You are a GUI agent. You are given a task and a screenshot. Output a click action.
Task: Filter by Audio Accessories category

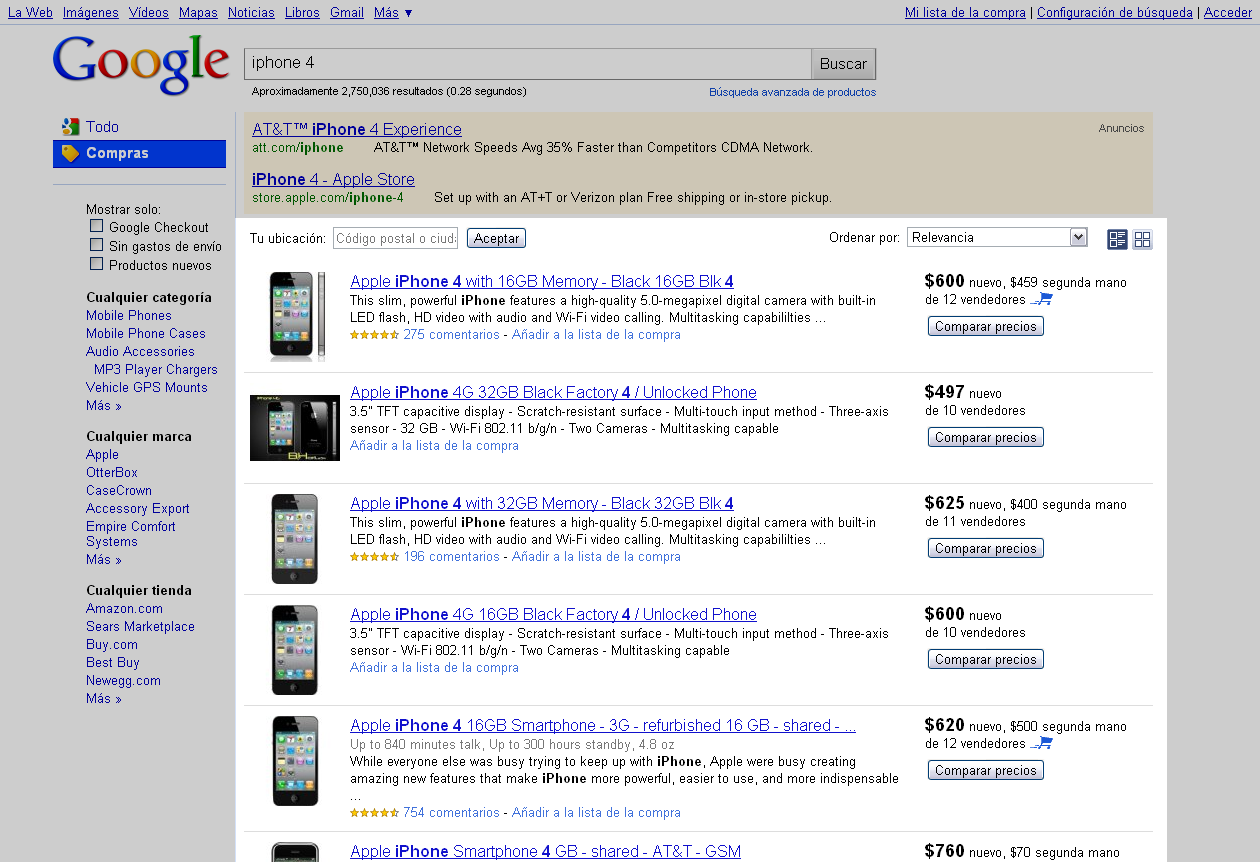(140, 351)
